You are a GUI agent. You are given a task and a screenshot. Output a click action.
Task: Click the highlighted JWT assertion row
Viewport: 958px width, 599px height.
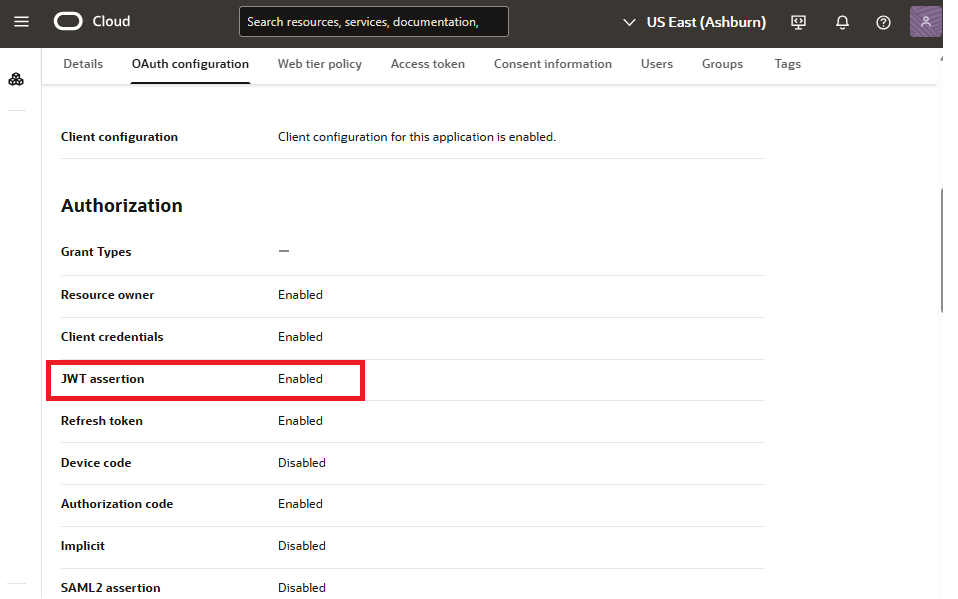(205, 380)
